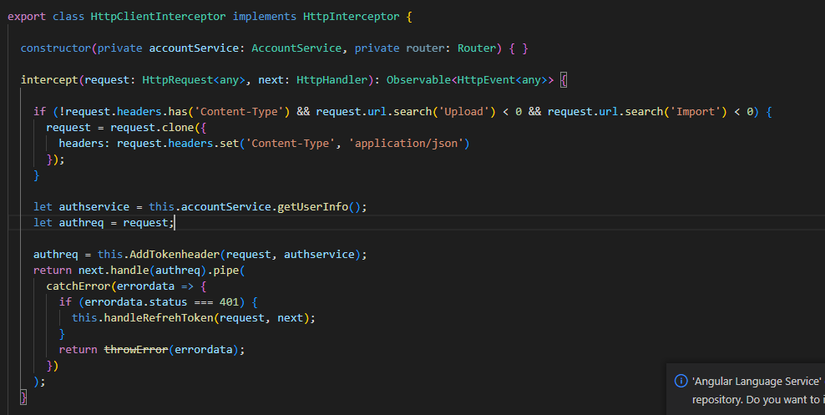Click the Observable return type
Image resolution: width=825 pixels, height=415 pixels.
pyautogui.click(x=419, y=80)
